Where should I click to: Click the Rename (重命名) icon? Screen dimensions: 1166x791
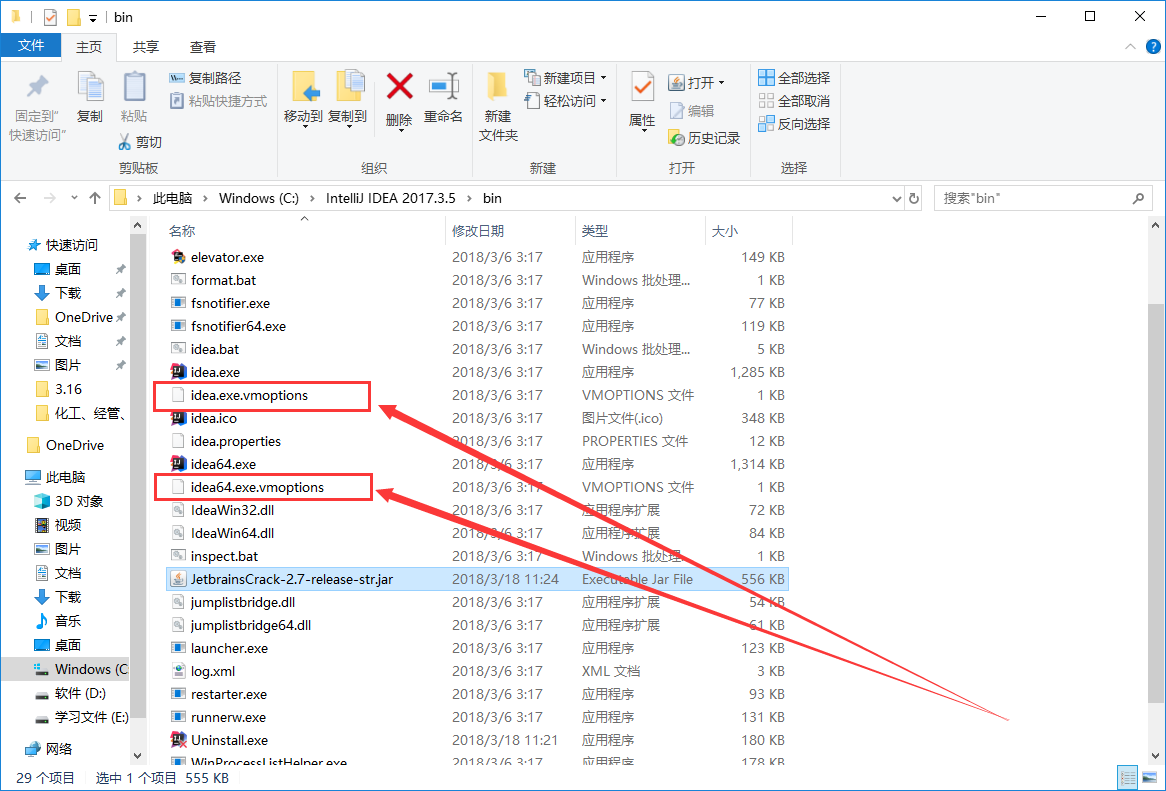click(x=444, y=87)
